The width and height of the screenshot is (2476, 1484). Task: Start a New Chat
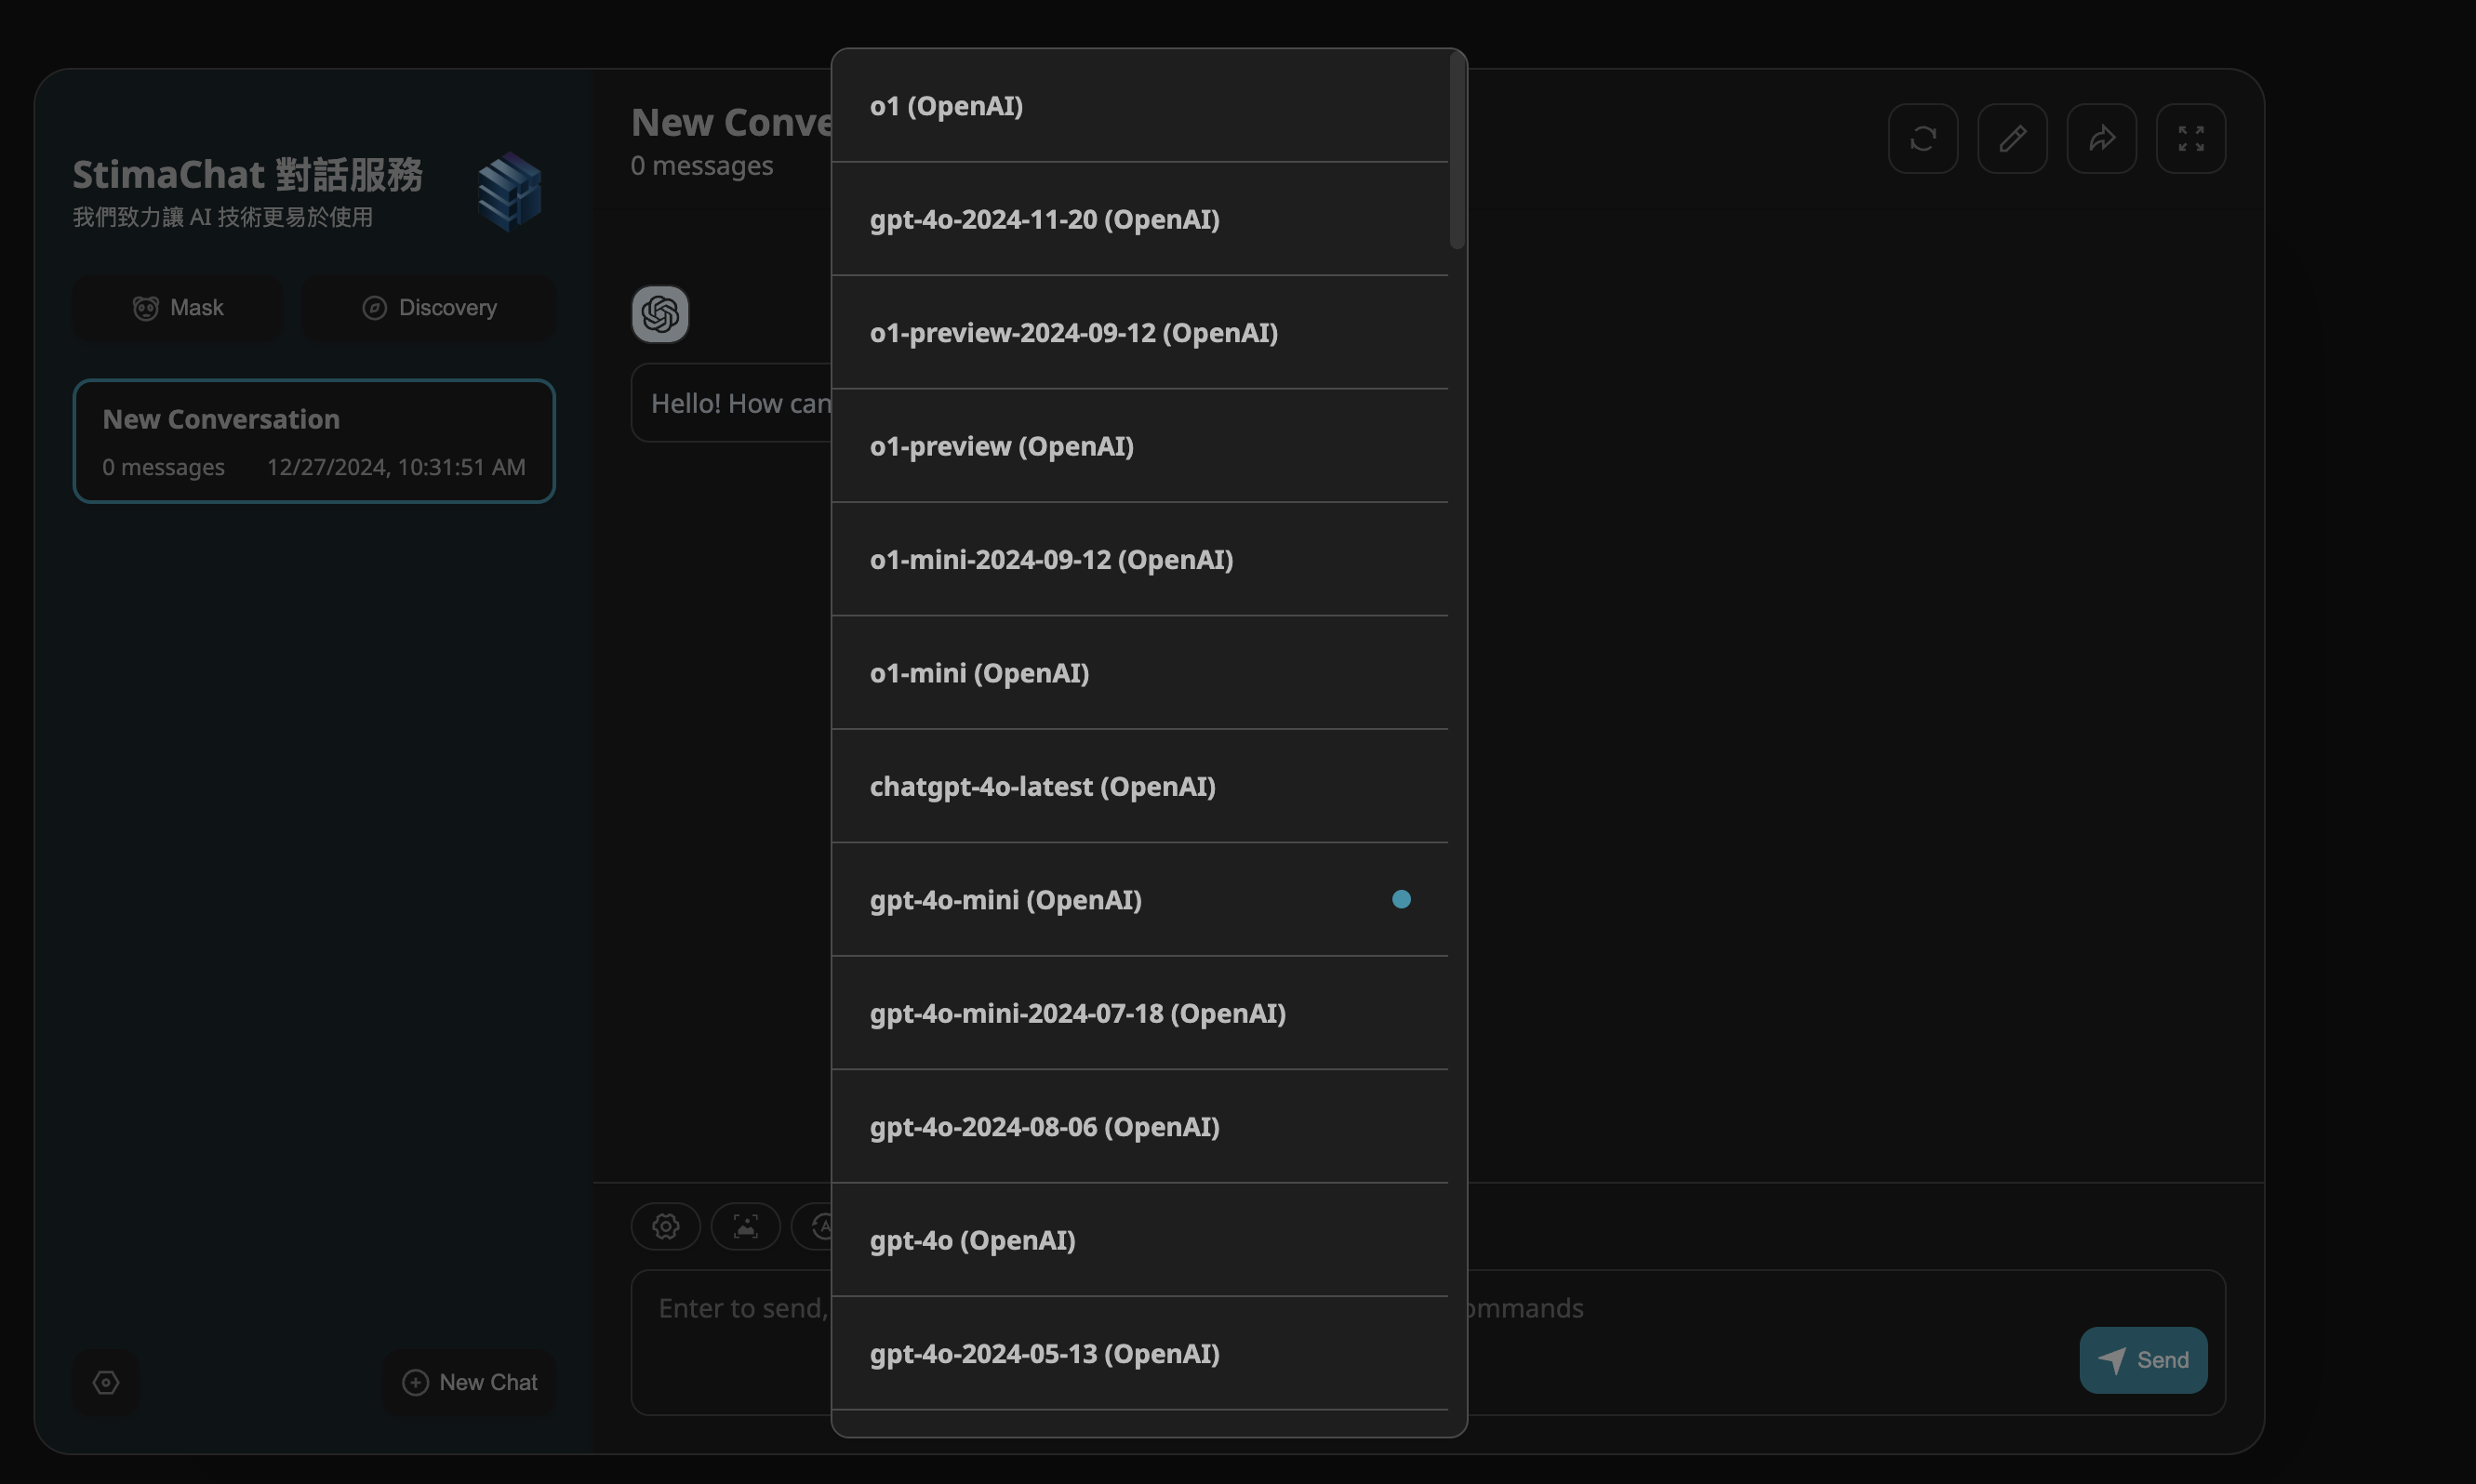tap(470, 1382)
